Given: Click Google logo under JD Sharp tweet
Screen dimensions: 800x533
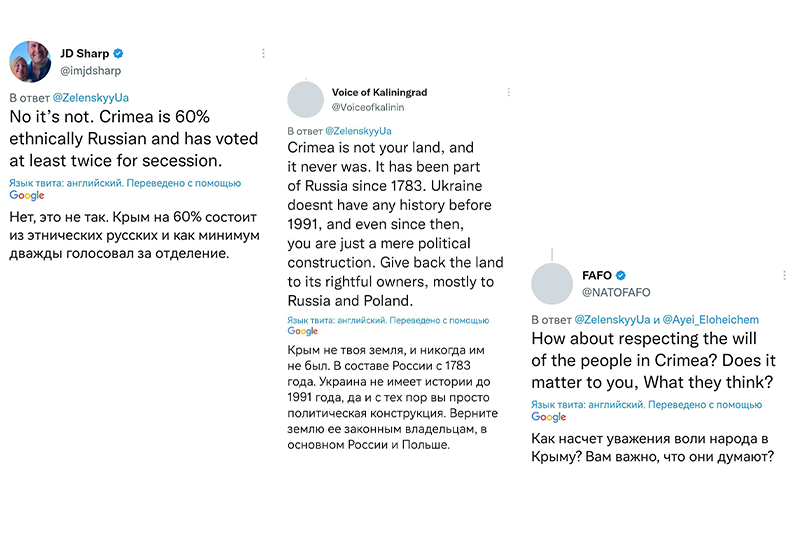Looking at the screenshot, I should [x=27, y=195].
